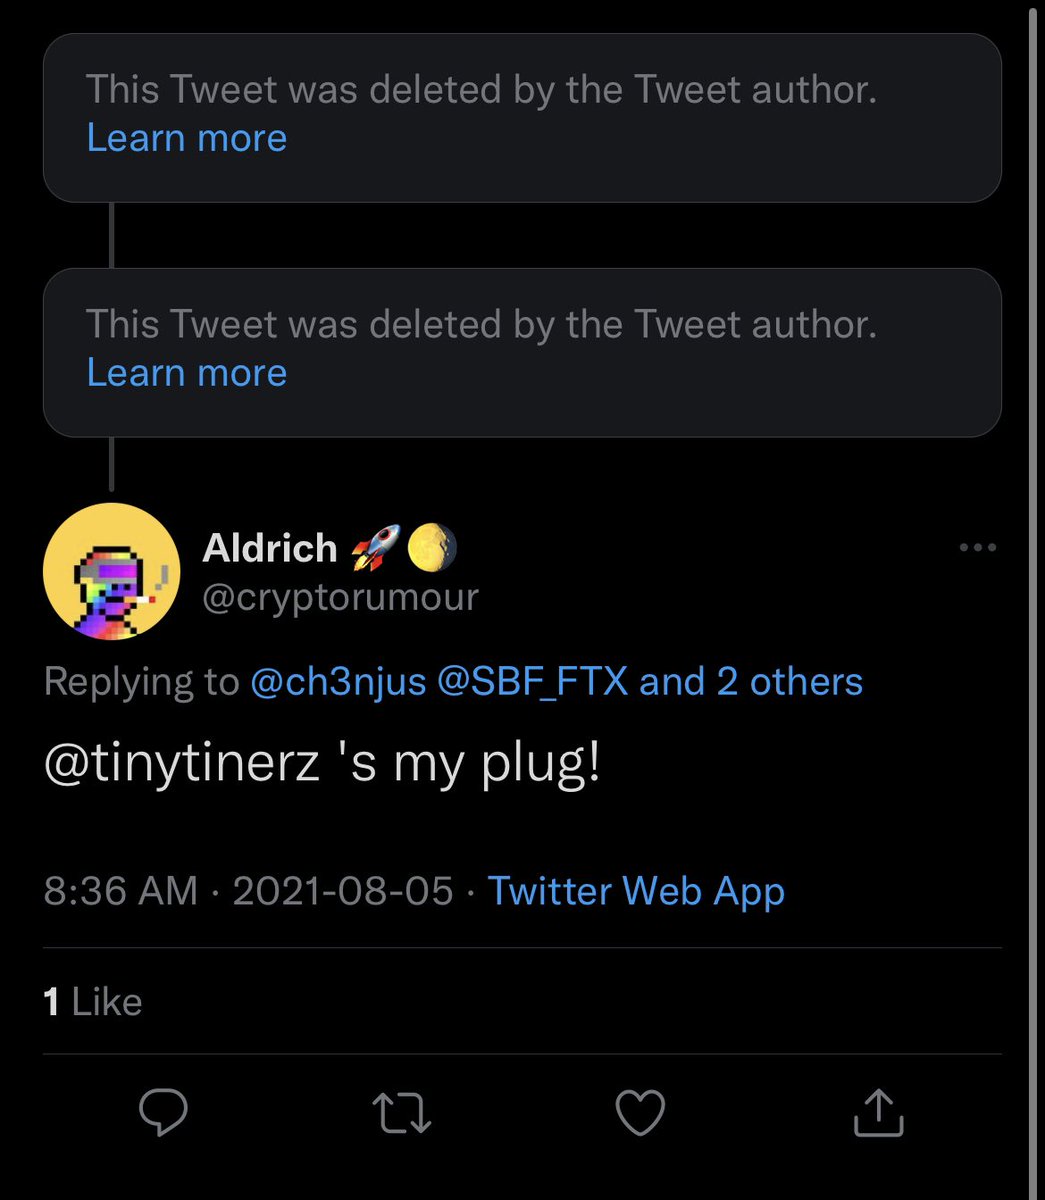Share the tweet using the share icon
The width and height of the screenshot is (1045, 1200).
(878, 1112)
